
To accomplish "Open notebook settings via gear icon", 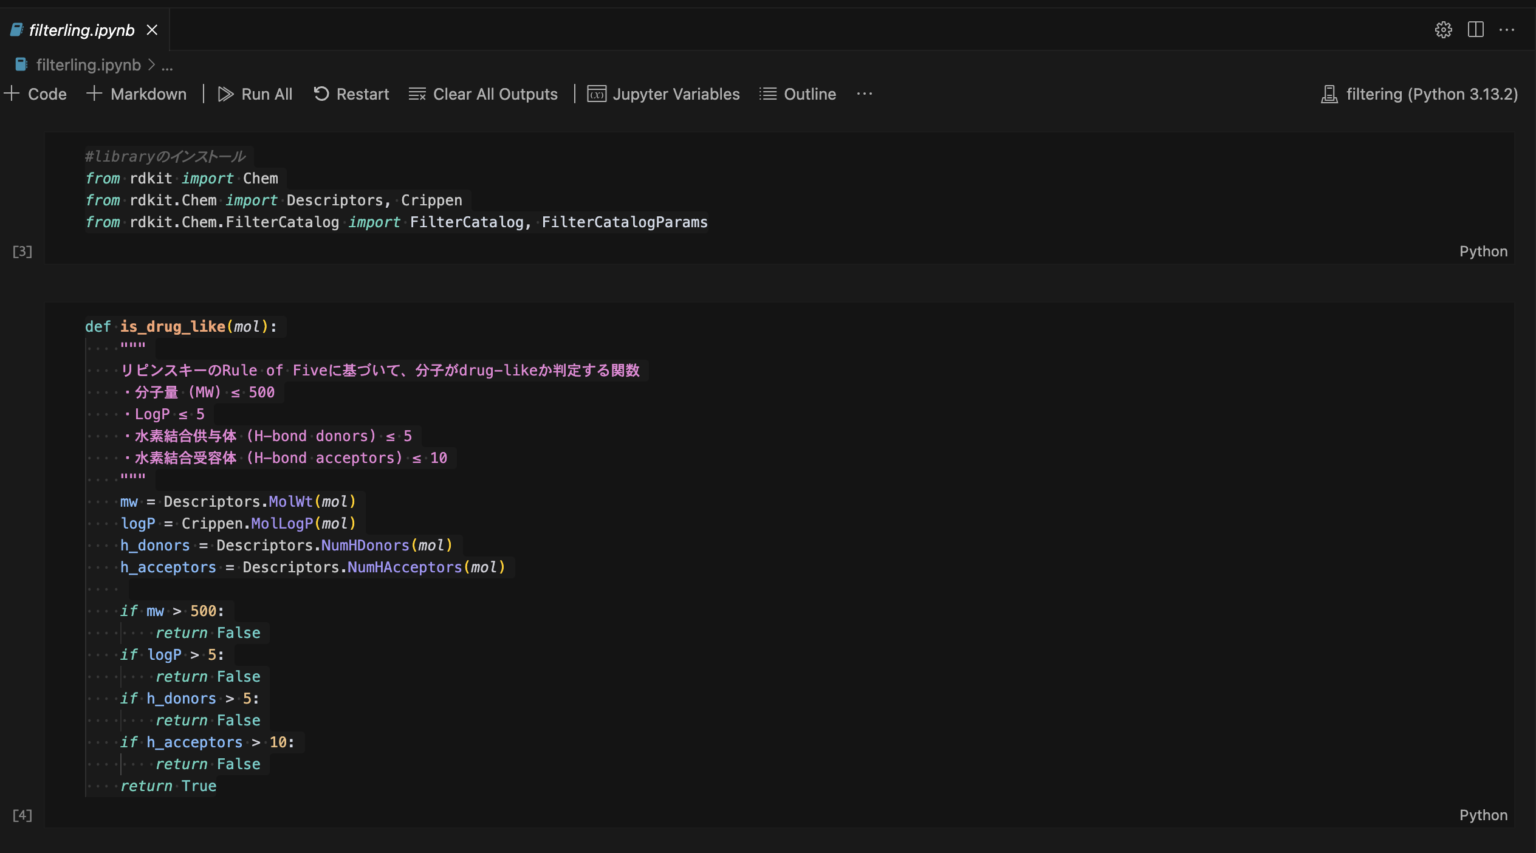I will [x=1443, y=29].
